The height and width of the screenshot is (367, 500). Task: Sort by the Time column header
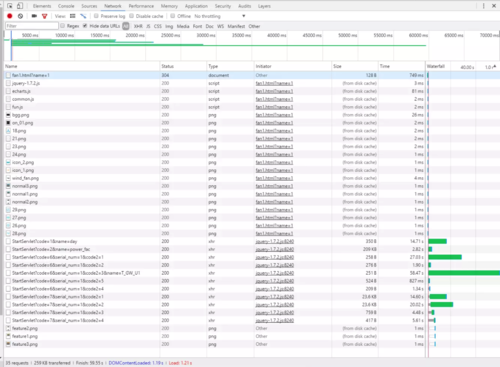pyautogui.click(x=401, y=66)
